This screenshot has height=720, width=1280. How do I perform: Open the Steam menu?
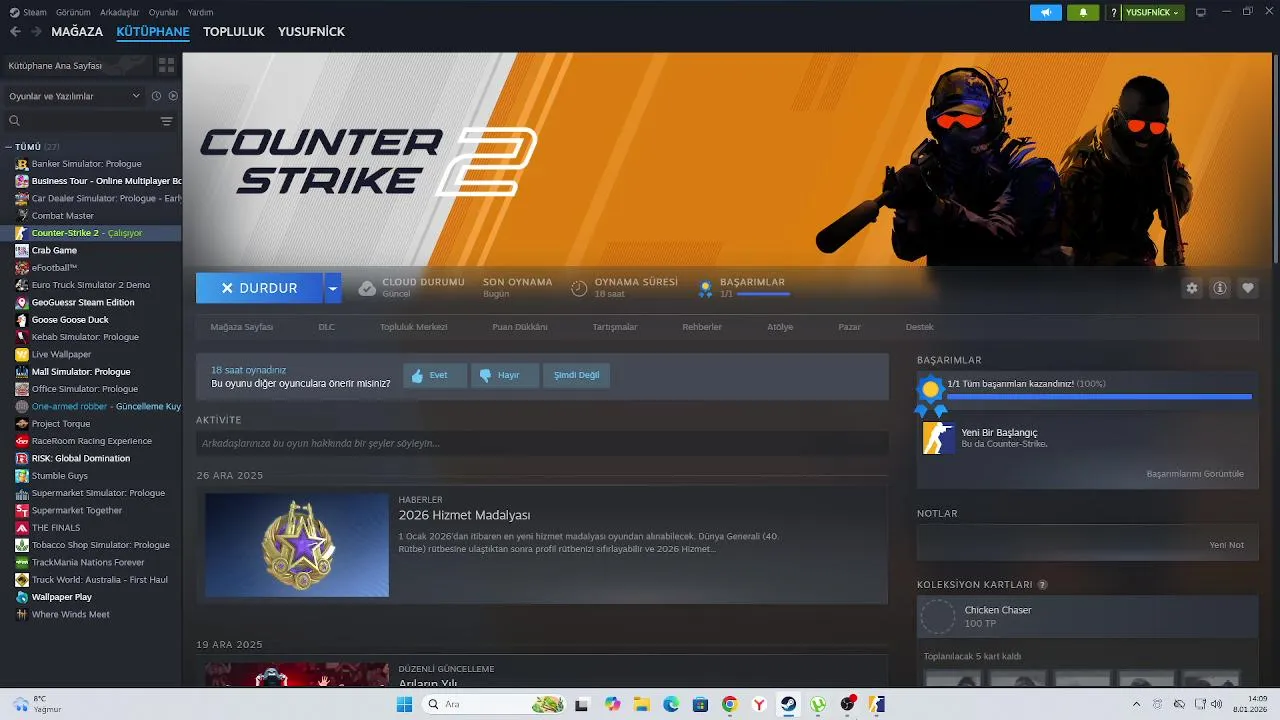pyautogui.click(x=28, y=12)
